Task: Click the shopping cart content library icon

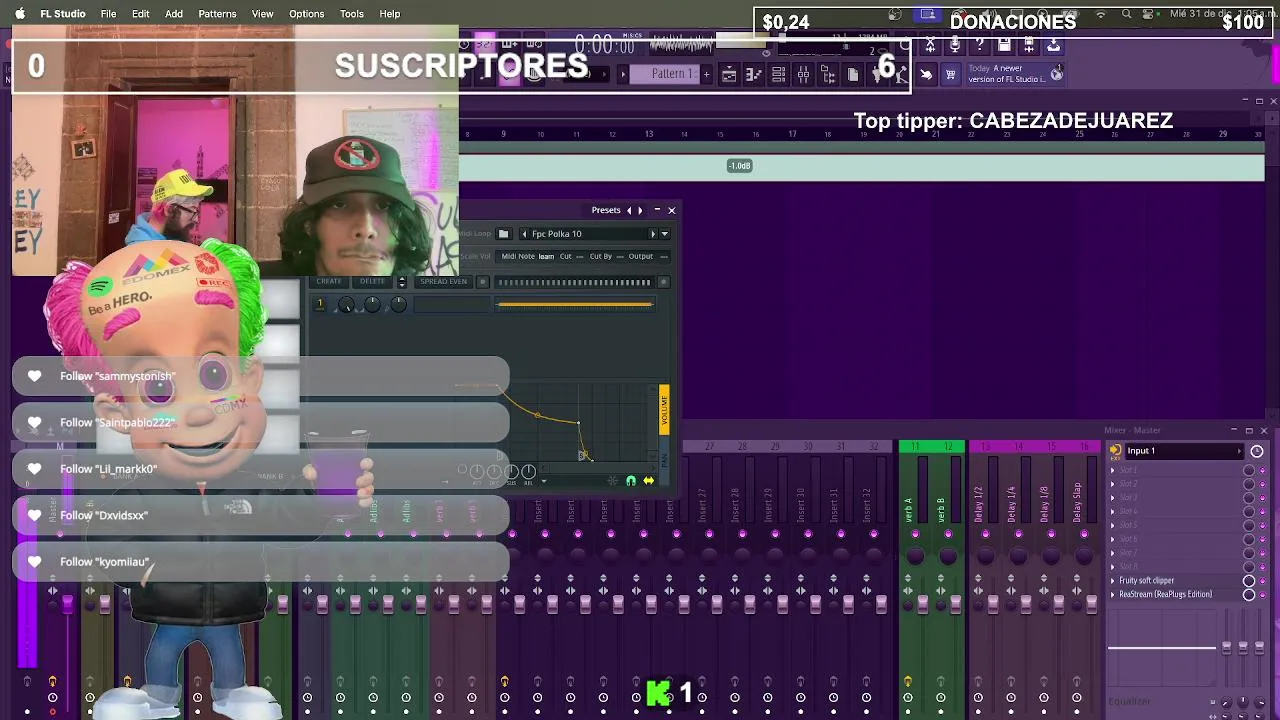Action: tap(950, 74)
